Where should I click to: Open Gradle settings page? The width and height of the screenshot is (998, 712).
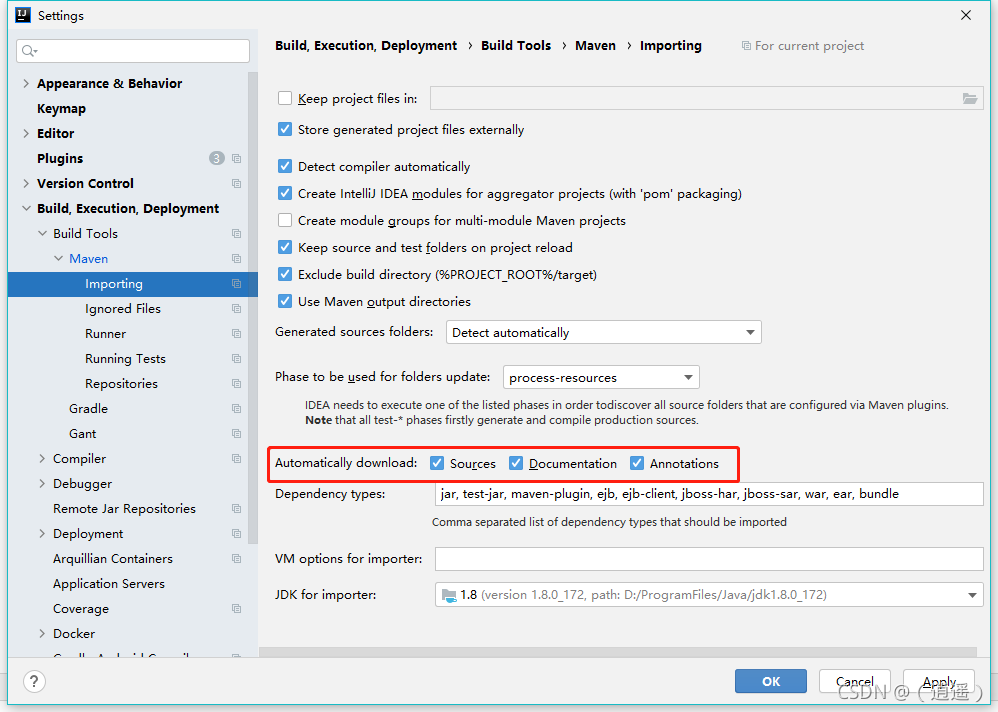point(88,408)
